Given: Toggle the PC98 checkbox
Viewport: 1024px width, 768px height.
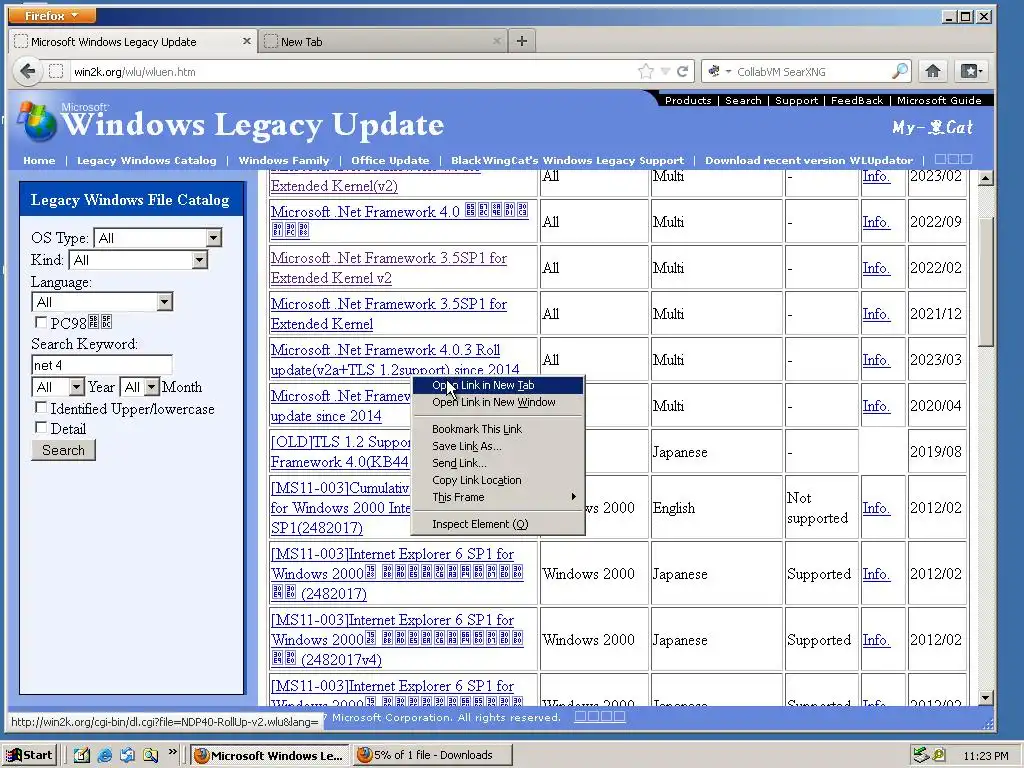Looking at the screenshot, I should [40, 323].
